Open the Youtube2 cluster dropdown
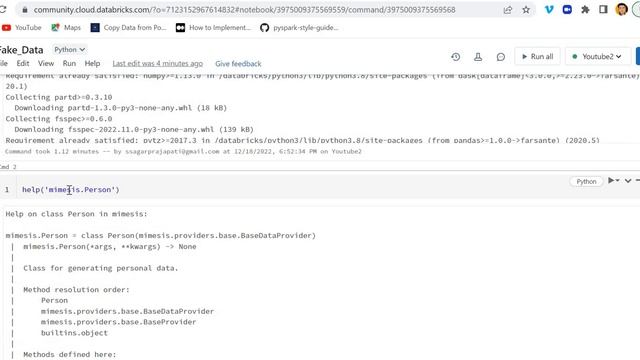The height and width of the screenshot is (360, 640). pos(598,56)
